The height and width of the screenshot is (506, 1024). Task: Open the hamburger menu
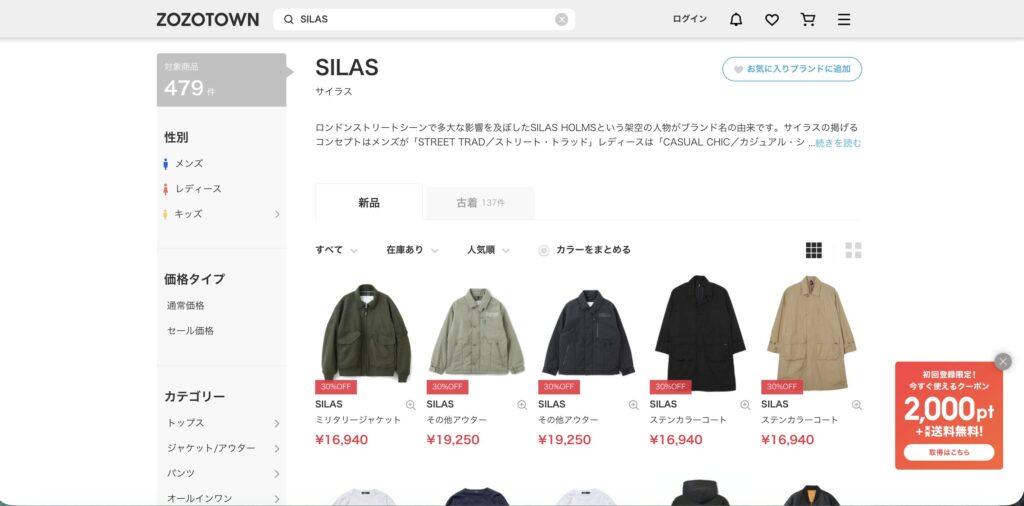[x=844, y=20]
